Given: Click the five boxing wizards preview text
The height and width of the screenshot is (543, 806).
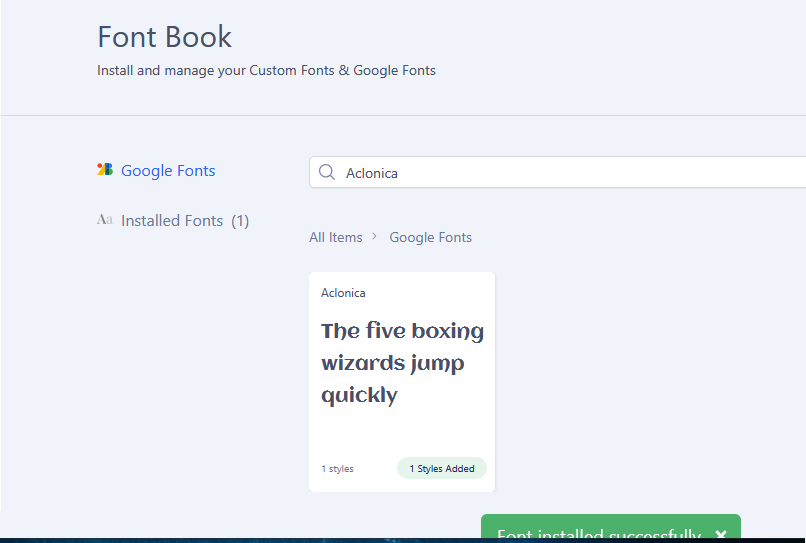Looking at the screenshot, I should (x=402, y=363).
